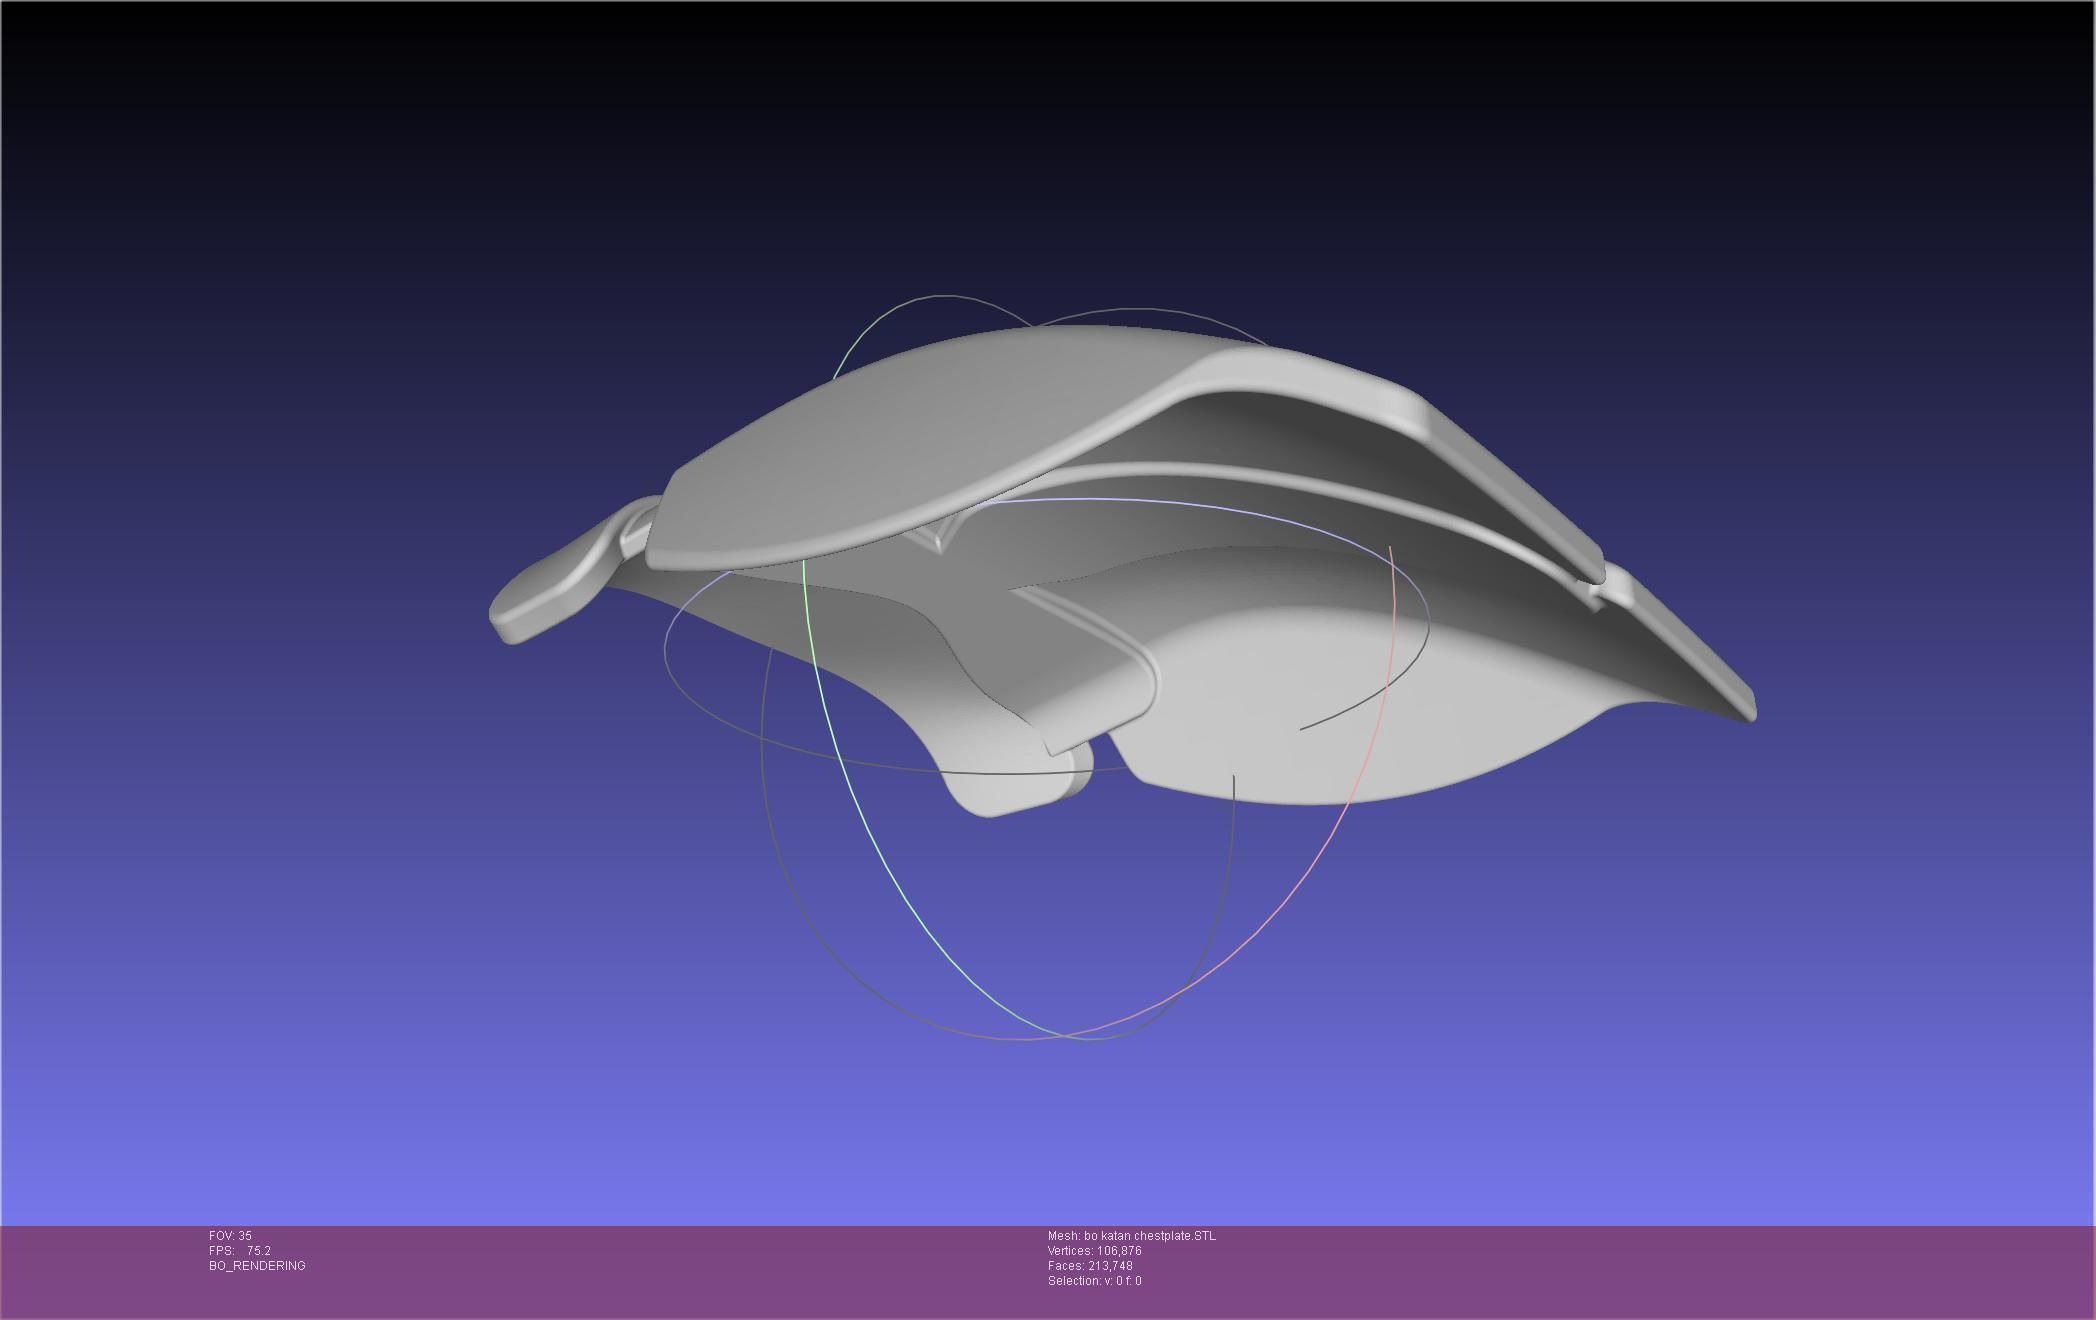Click the FPS 75.2 counter
Viewport: 2096px width, 1320px height.
pos(240,1251)
